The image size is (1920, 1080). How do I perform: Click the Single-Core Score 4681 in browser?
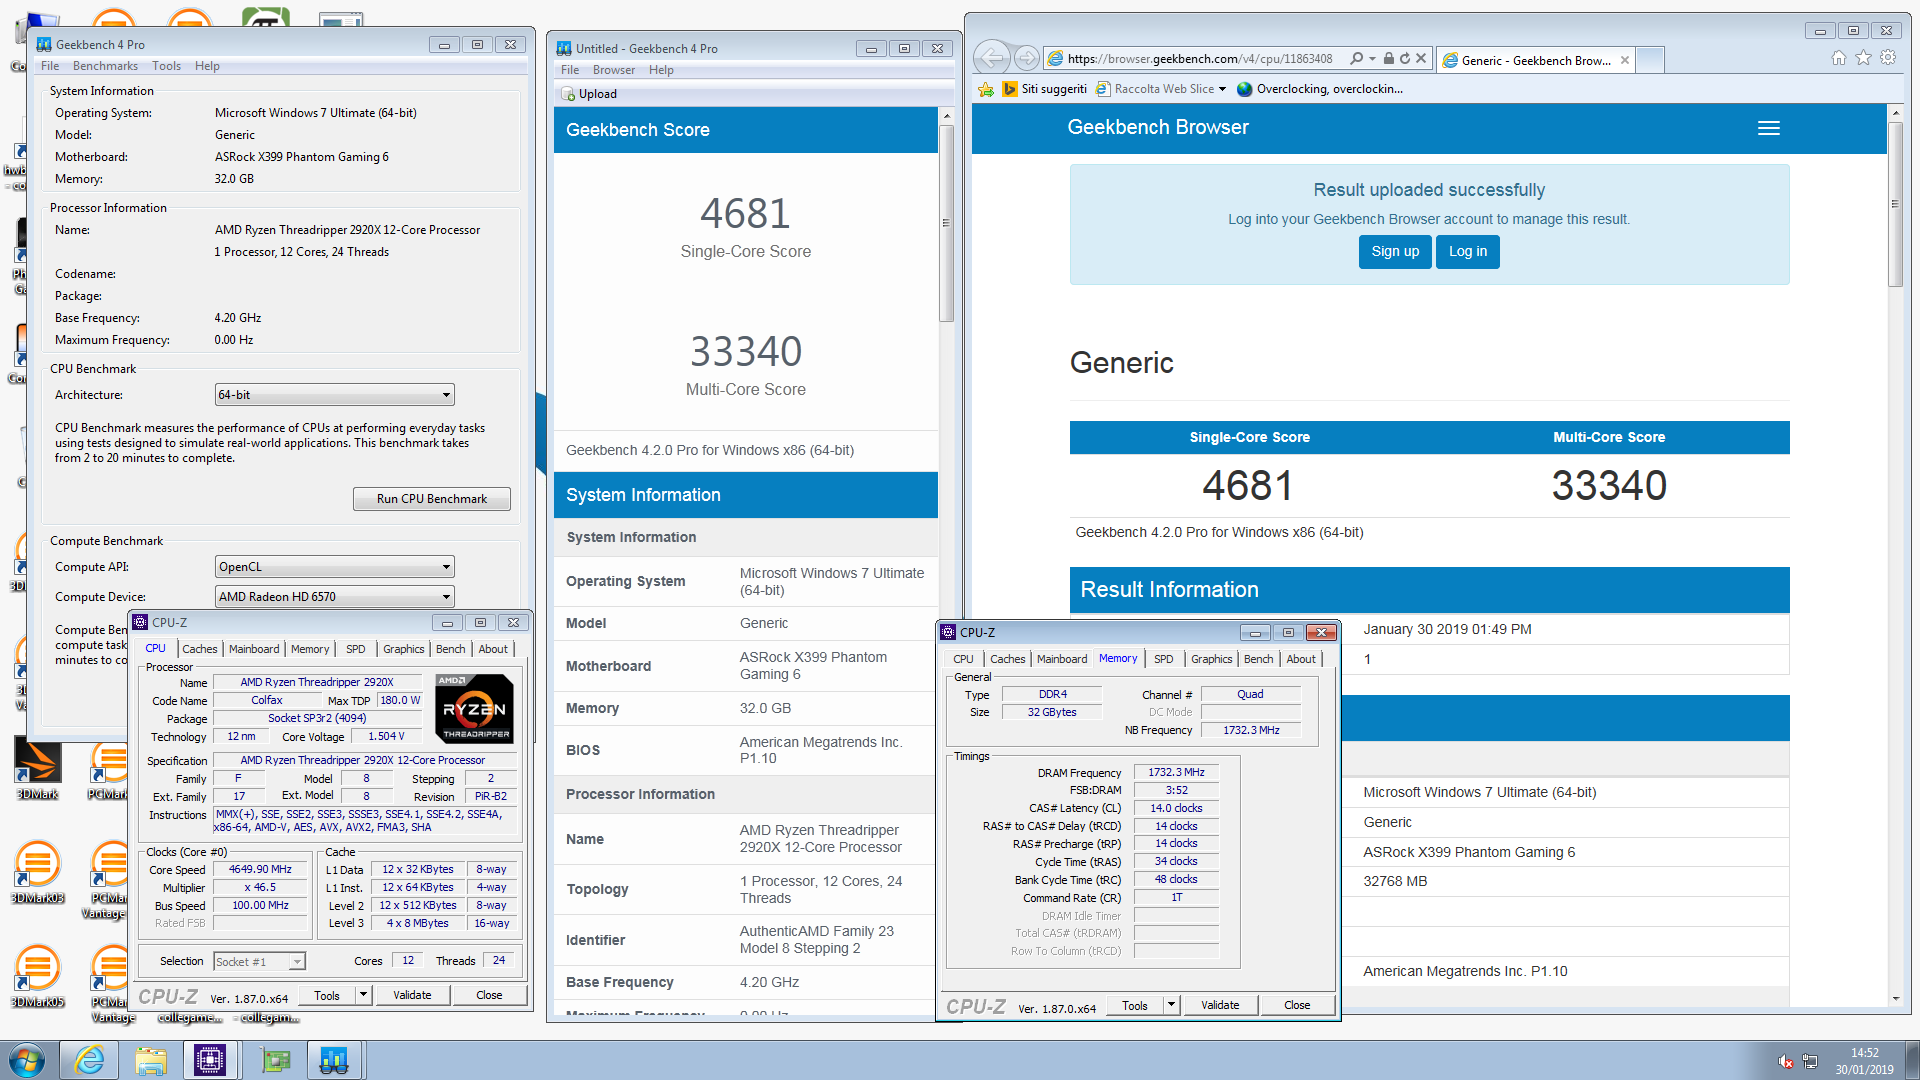[x=1248, y=486]
